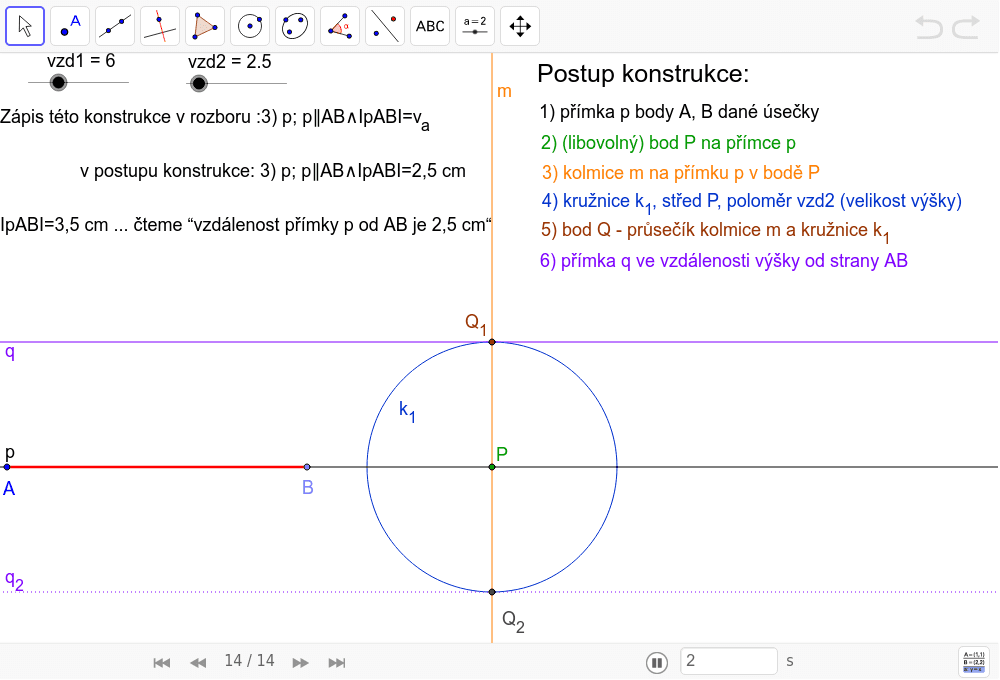Select the Perpendicular line tool
The width and height of the screenshot is (1000, 680).
tap(160, 26)
